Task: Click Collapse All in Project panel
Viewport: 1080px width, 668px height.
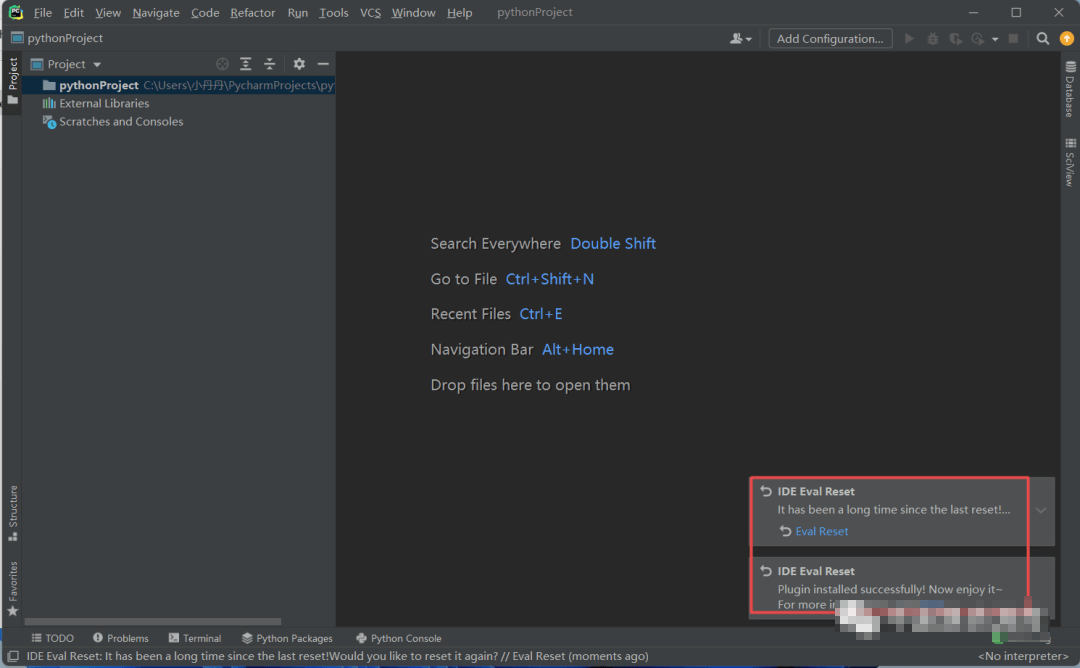Action: pos(269,64)
